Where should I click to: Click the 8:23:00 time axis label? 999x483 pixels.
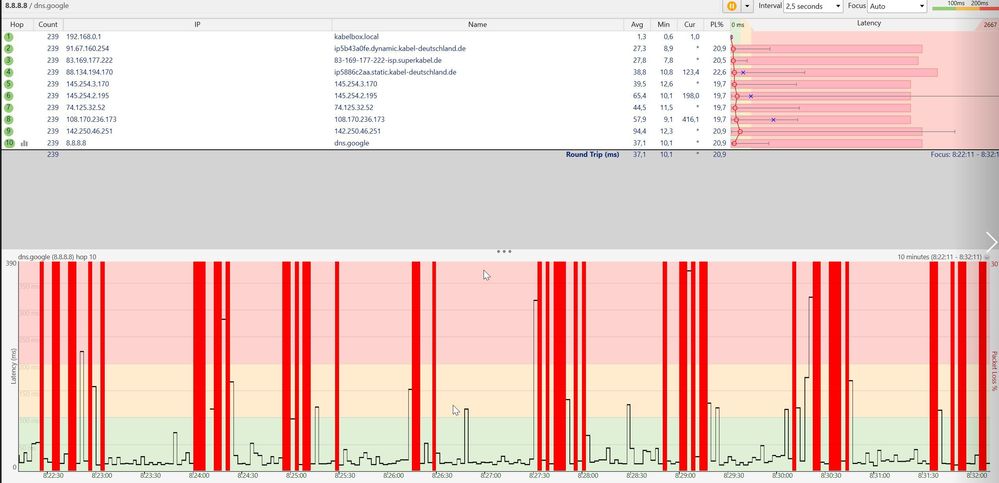coord(101,475)
